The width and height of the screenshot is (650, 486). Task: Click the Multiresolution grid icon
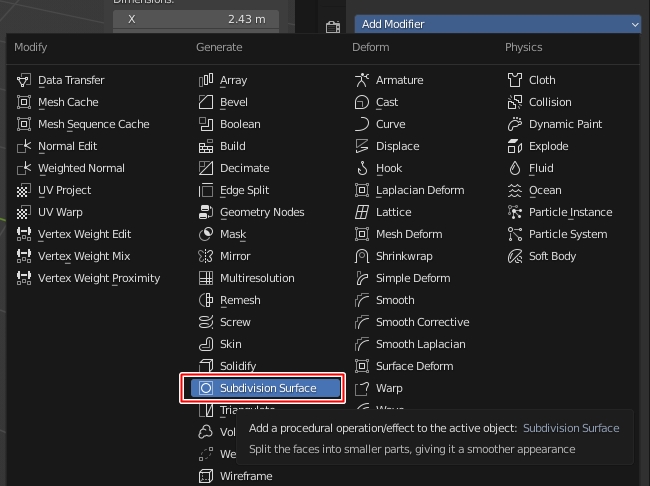click(x=206, y=278)
